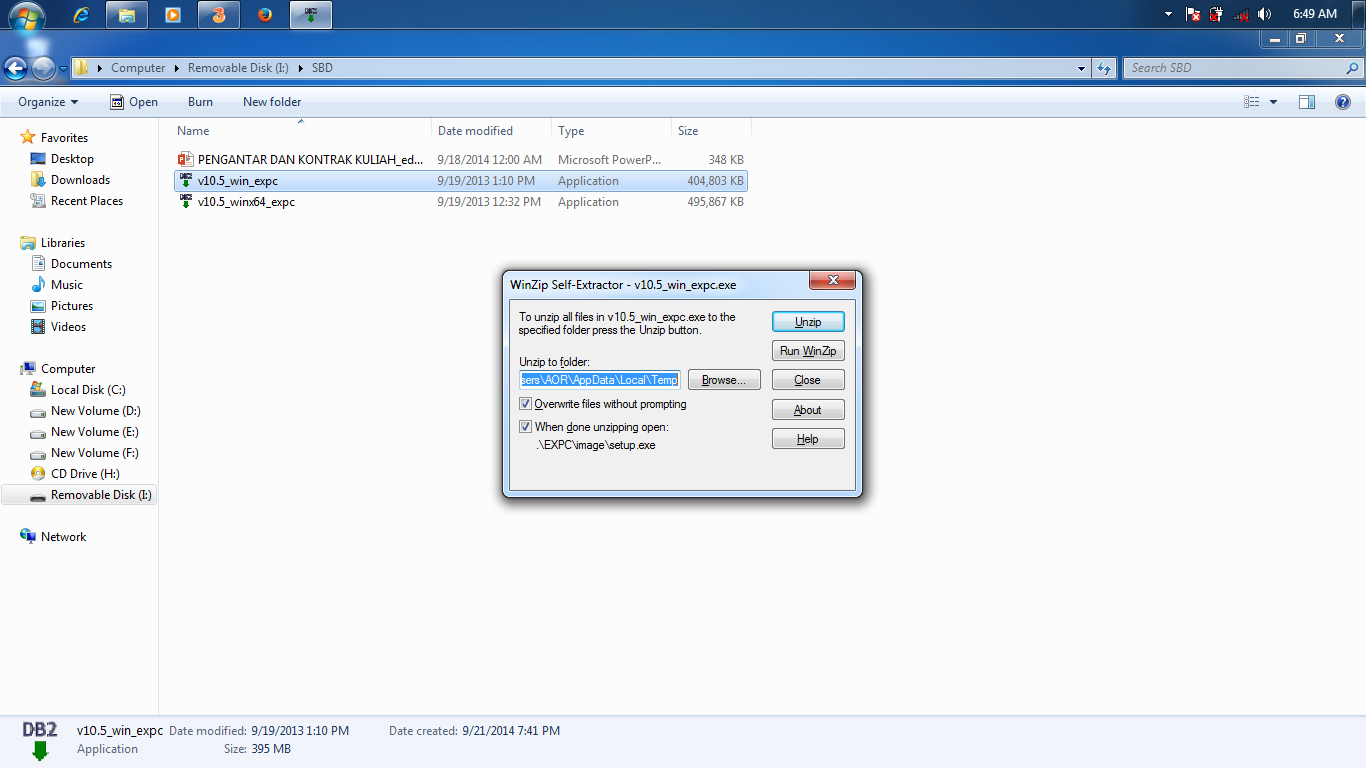Click the Help button in WinZip dialog
Image resolution: width=1366 pixels, height=768 pixels.
pos(808,439)
